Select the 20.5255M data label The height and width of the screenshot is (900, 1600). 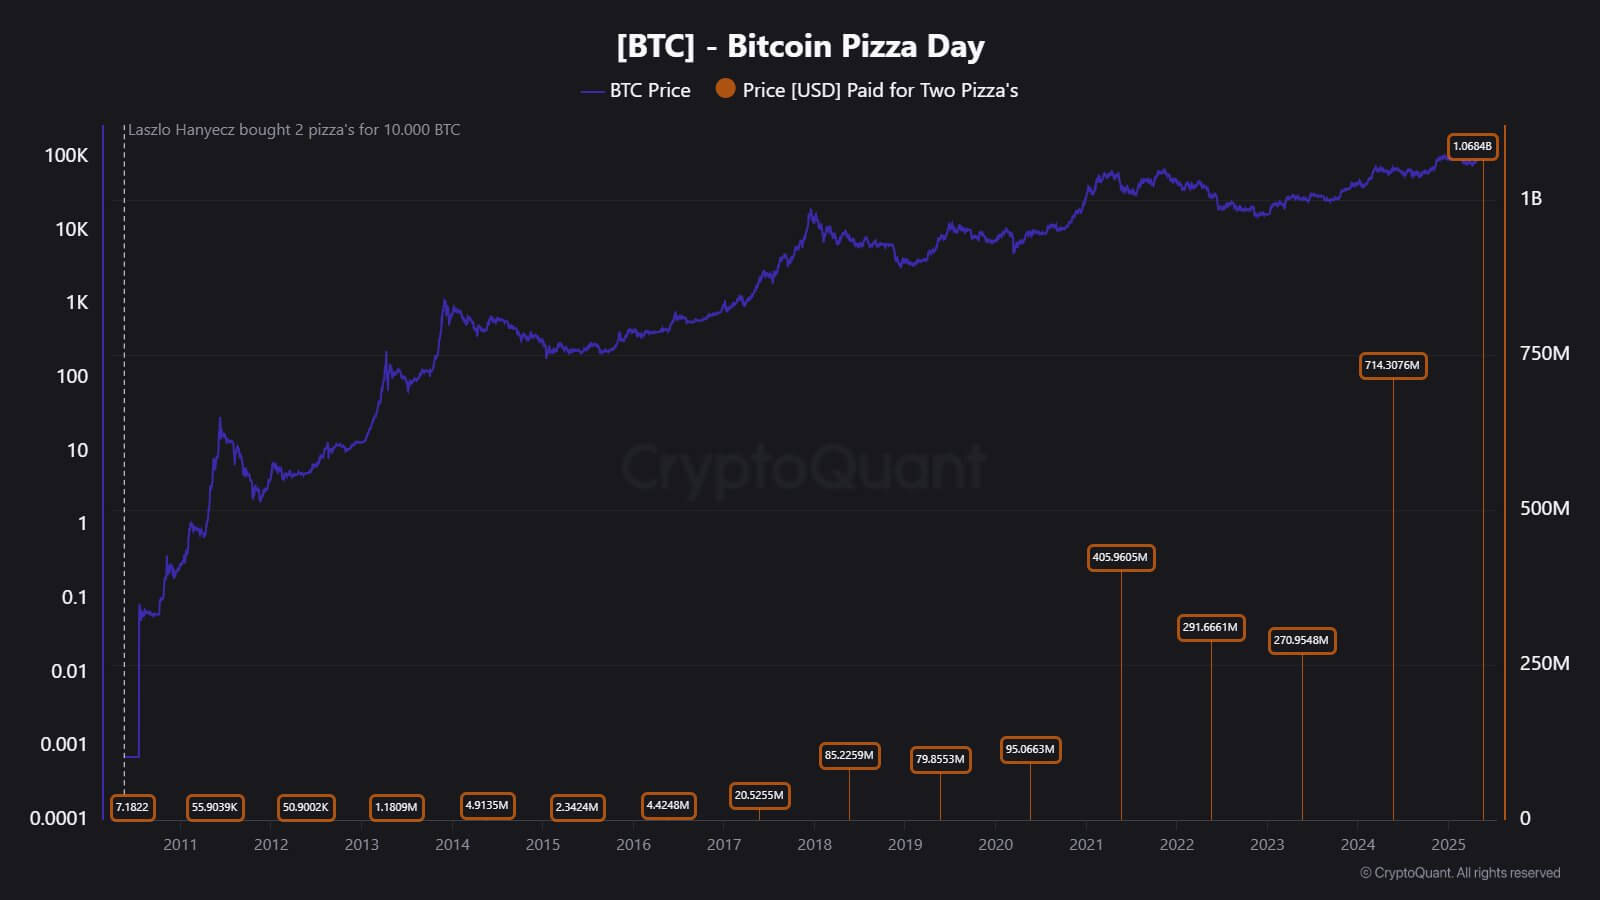[759, 795]
